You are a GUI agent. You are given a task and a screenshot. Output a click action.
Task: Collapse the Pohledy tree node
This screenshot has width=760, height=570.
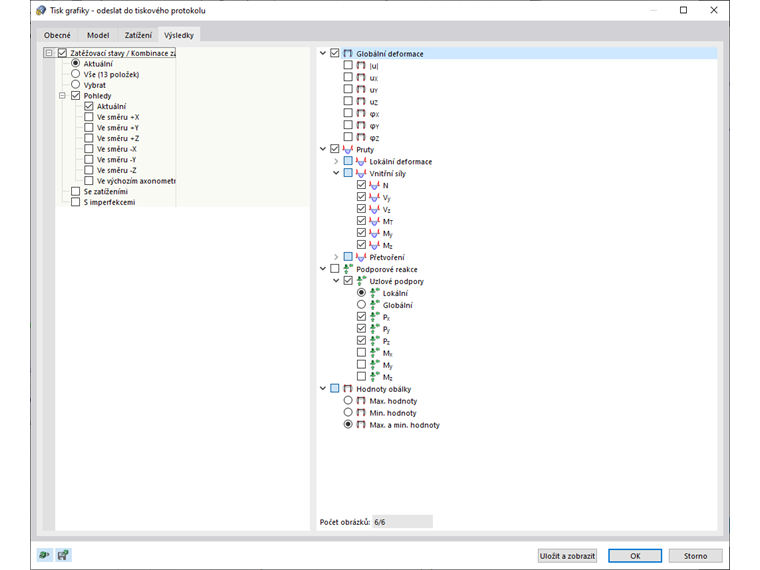tap(62, 95)
